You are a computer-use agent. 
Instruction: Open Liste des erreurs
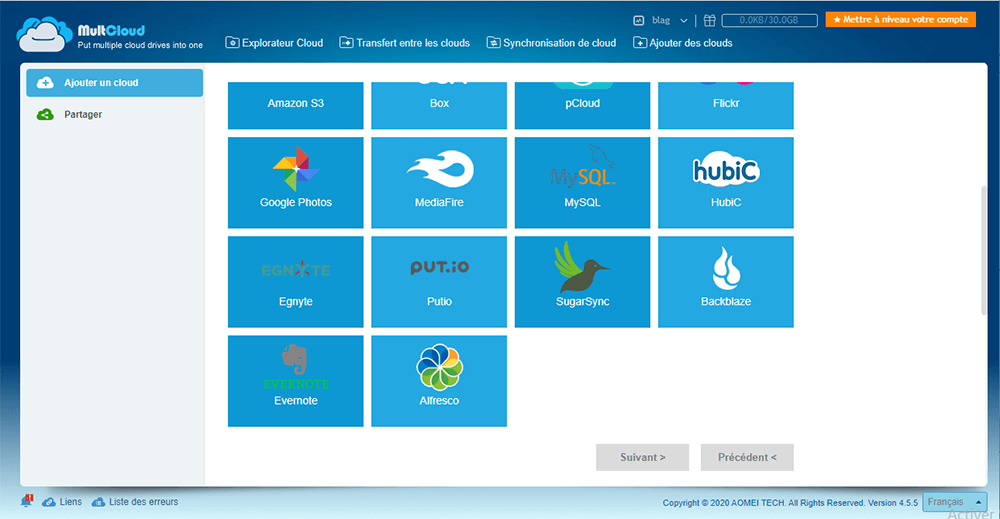(135, 502)
